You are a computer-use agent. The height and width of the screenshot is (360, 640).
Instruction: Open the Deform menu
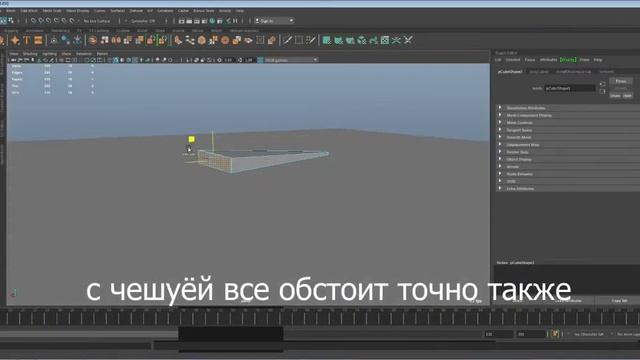136,11
